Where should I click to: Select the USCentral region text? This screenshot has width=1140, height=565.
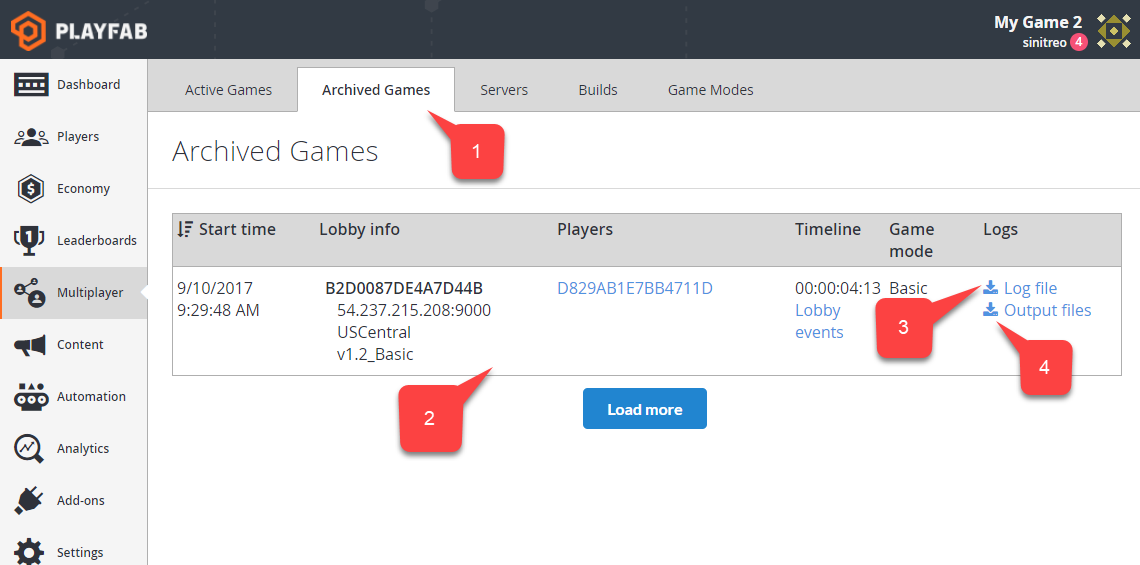click(374, 333)
